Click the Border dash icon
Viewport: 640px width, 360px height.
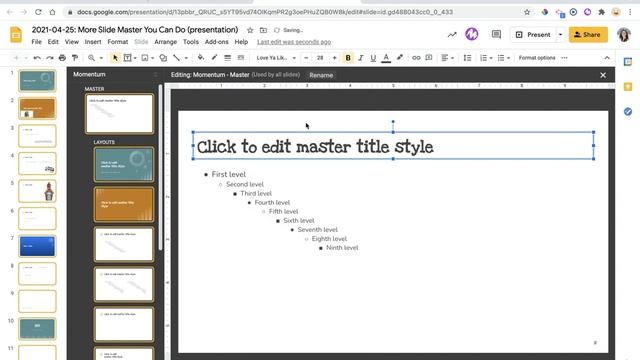click(241, 58)
